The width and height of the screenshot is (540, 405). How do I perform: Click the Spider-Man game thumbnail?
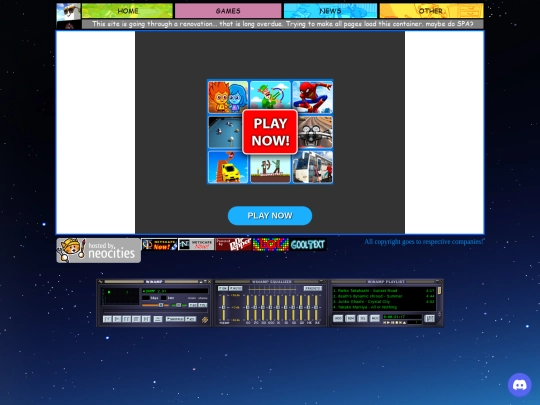[313, 97]
